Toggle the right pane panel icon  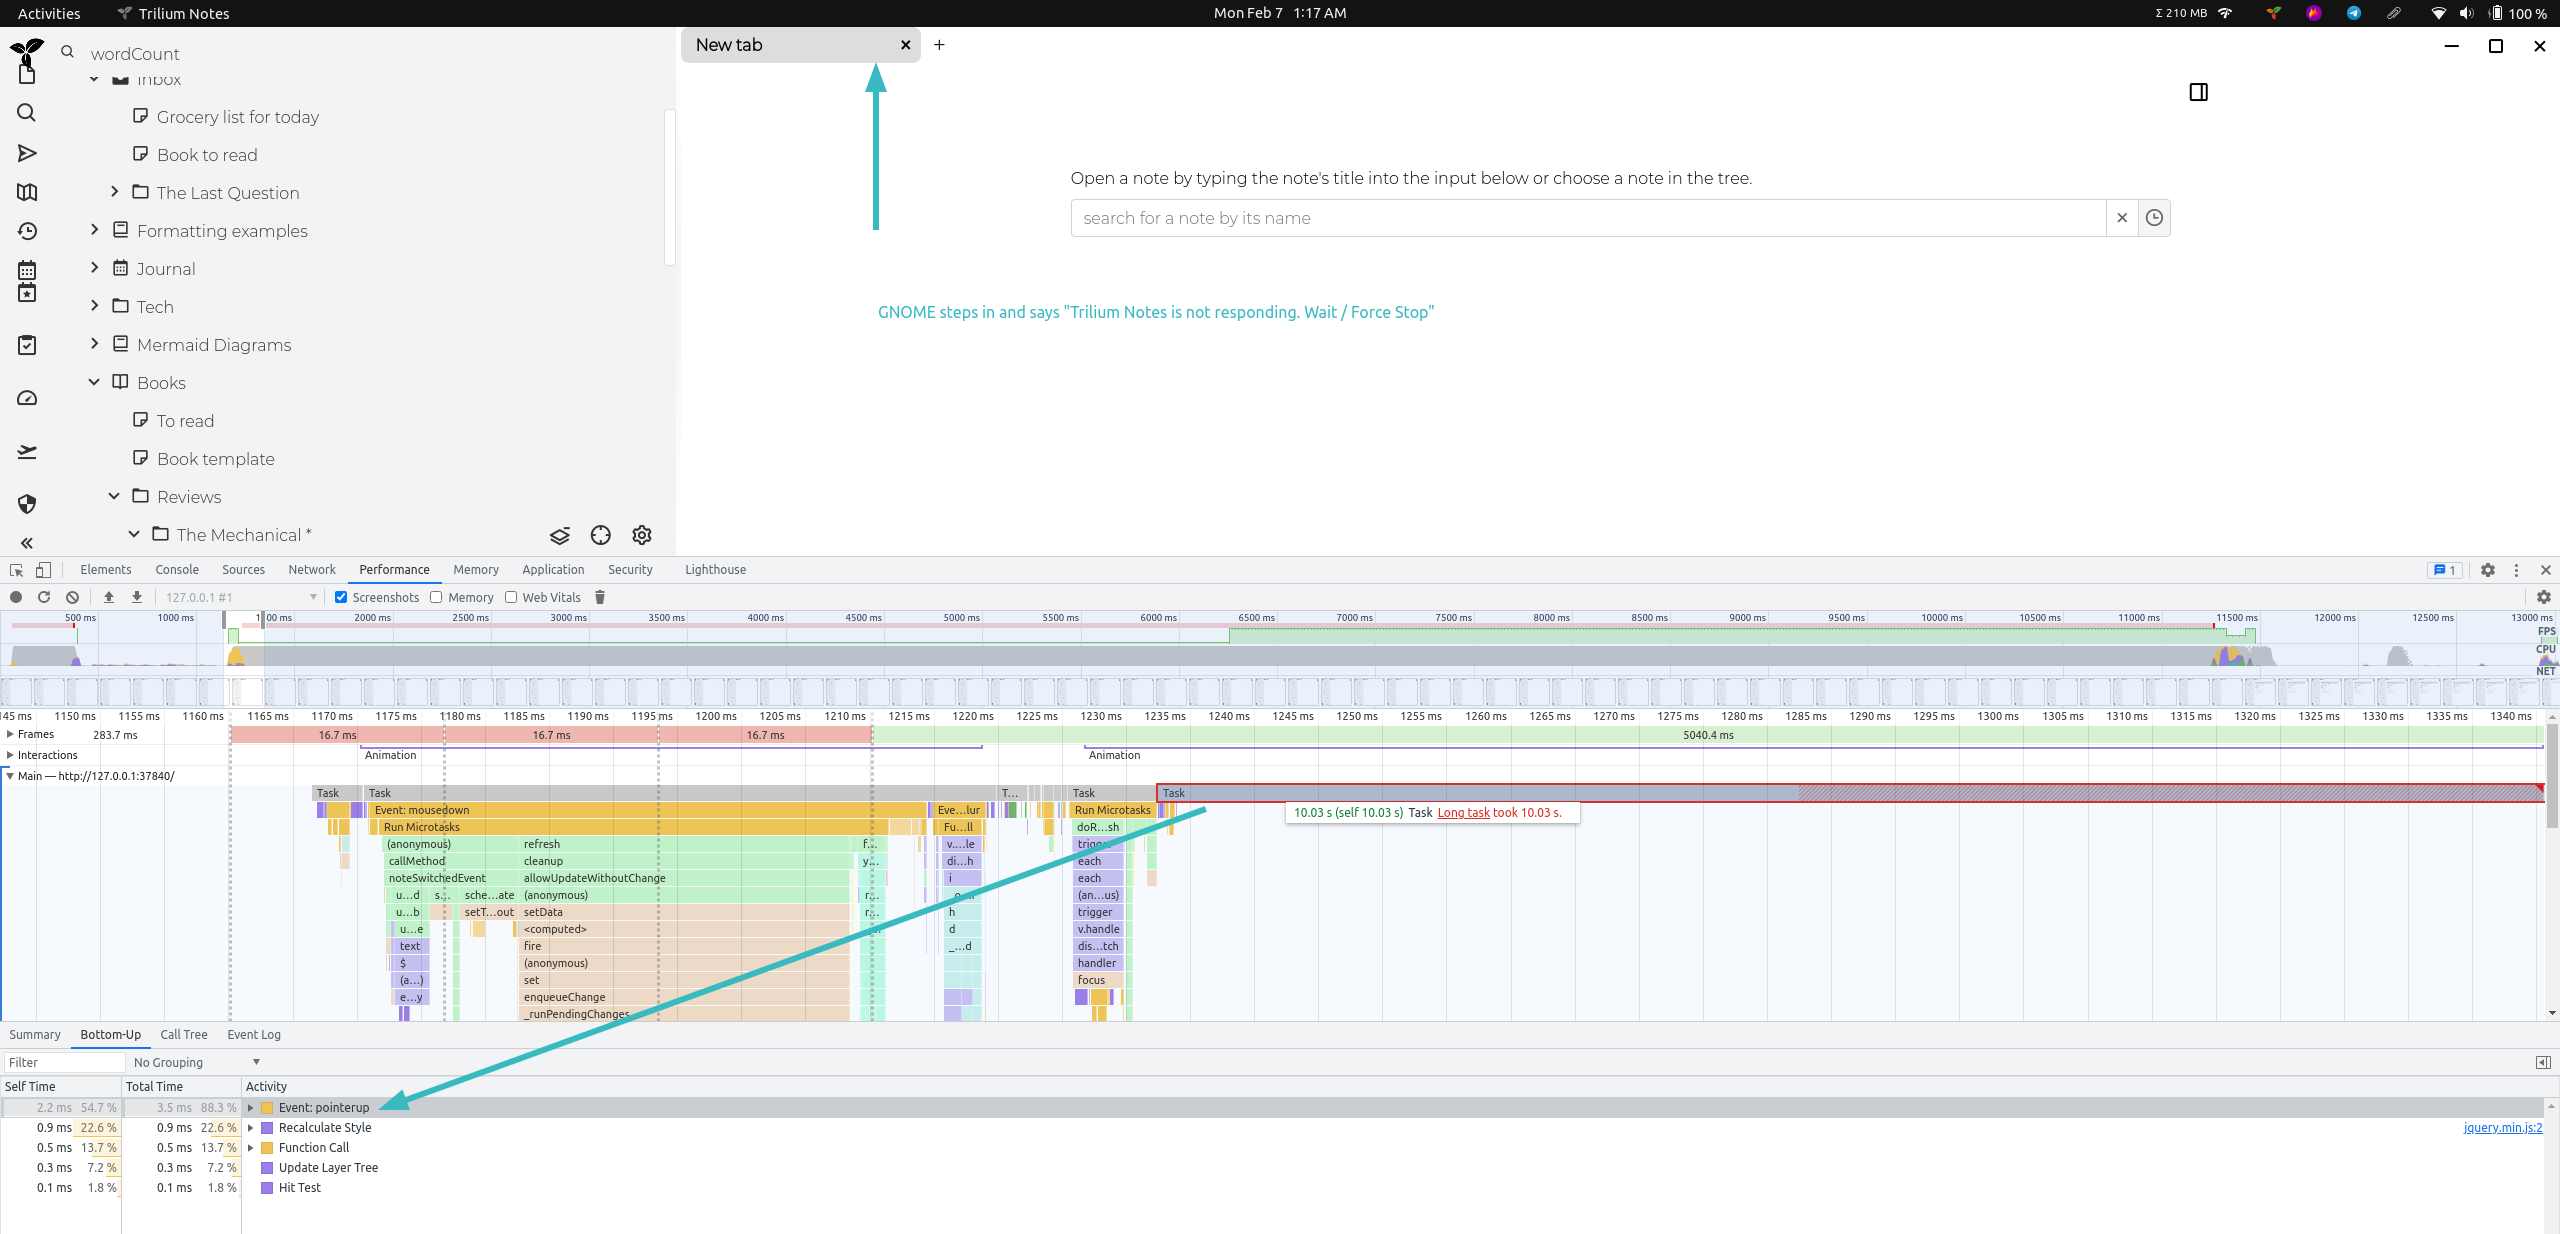[2198, 92]
